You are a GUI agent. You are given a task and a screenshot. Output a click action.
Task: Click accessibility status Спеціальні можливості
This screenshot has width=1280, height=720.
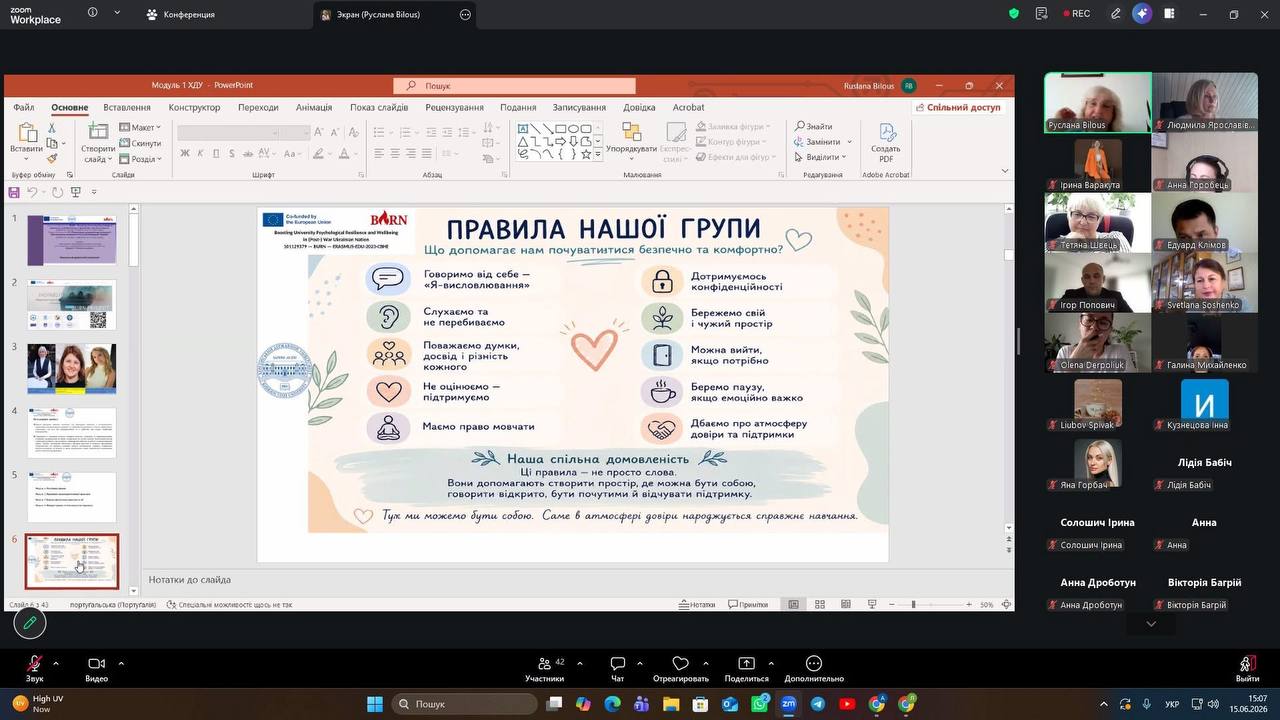click(230, 604)
